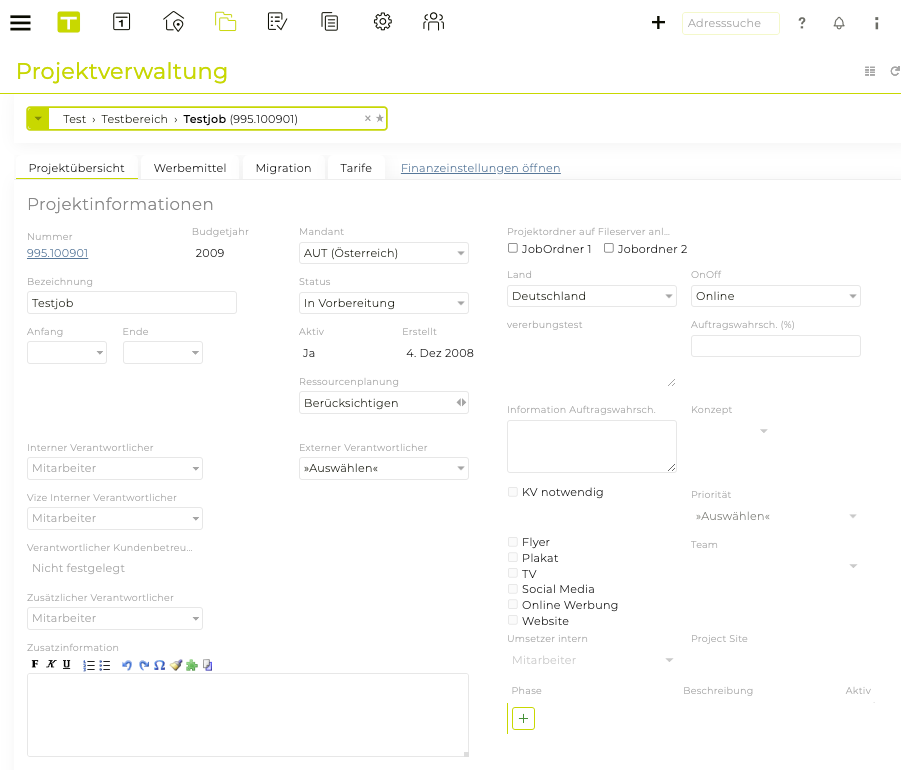Redo edit in Zusatzinformation editor
This screenshot has width=901, height=770.
pyautogui.click(x=144, y=665)
